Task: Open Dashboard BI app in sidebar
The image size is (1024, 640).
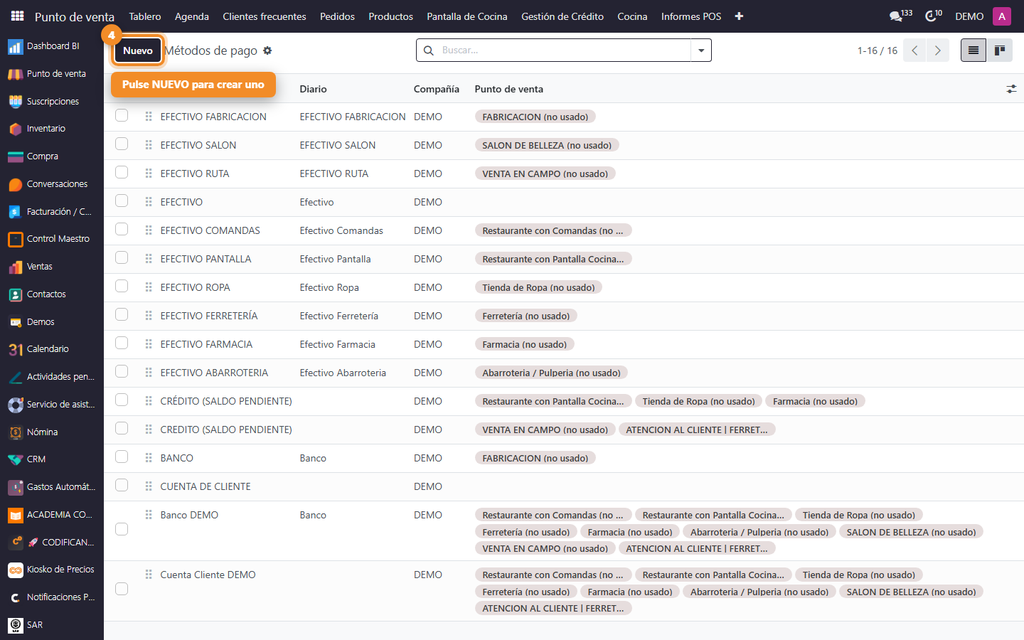Action: coord(52,46)
